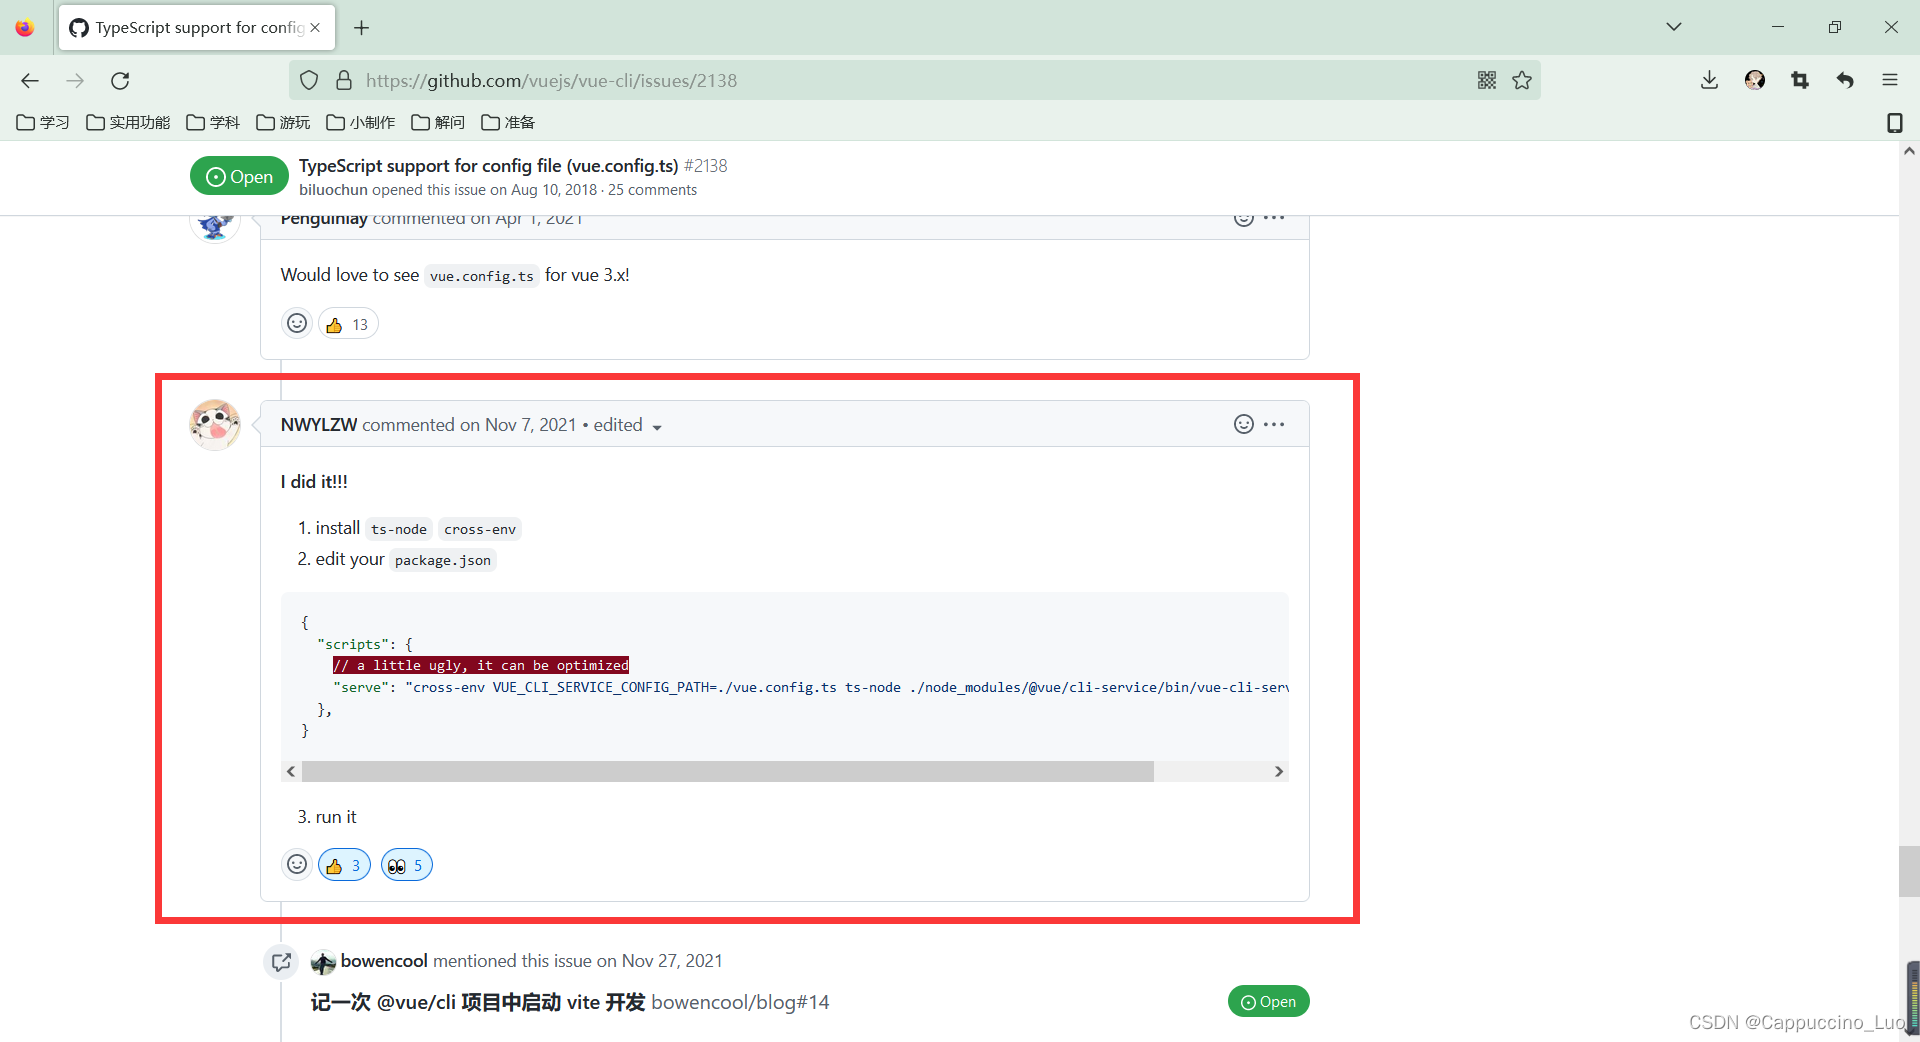Open the 解问 bookmarks folder

coord(438,123)
